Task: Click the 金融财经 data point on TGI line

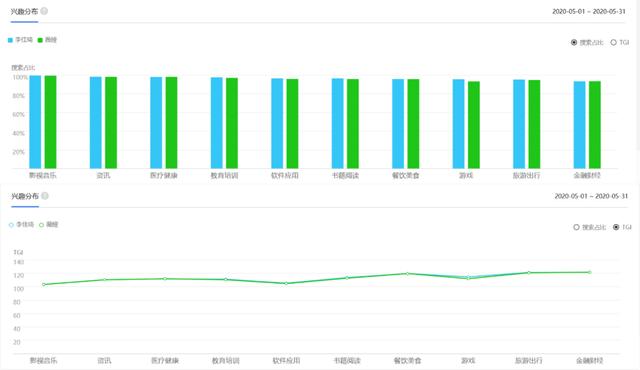Action: pos(589,272)
